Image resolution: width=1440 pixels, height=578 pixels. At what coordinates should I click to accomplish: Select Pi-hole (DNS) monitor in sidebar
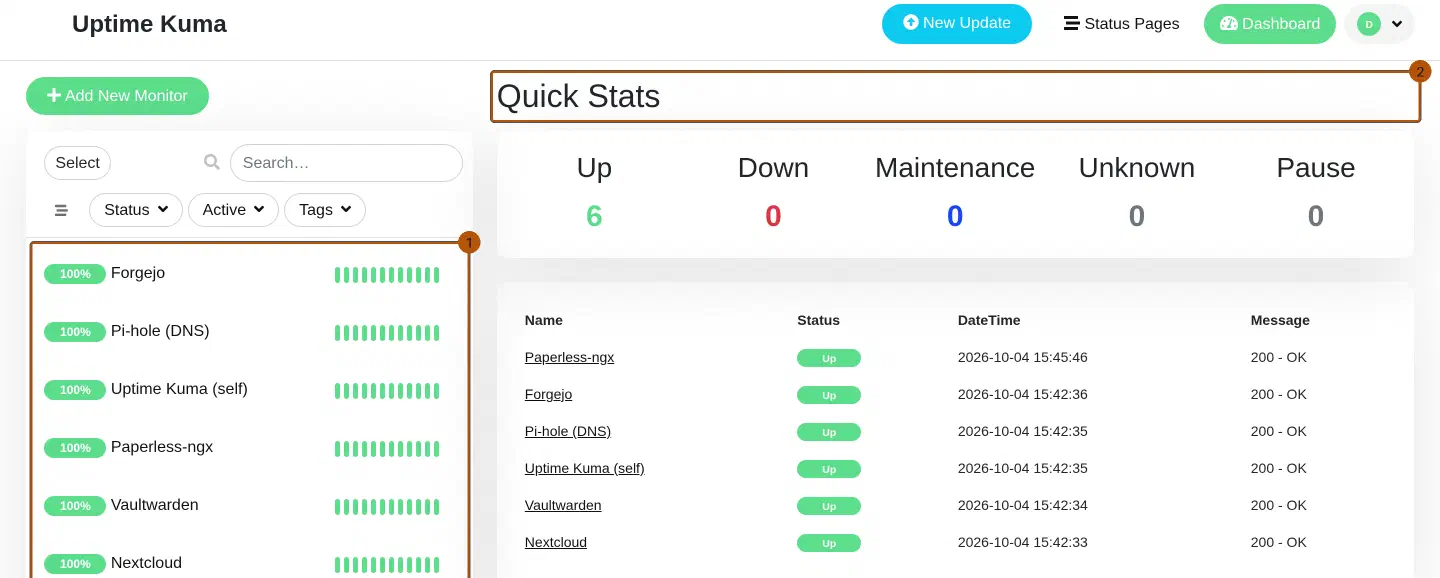coord(249,332)
